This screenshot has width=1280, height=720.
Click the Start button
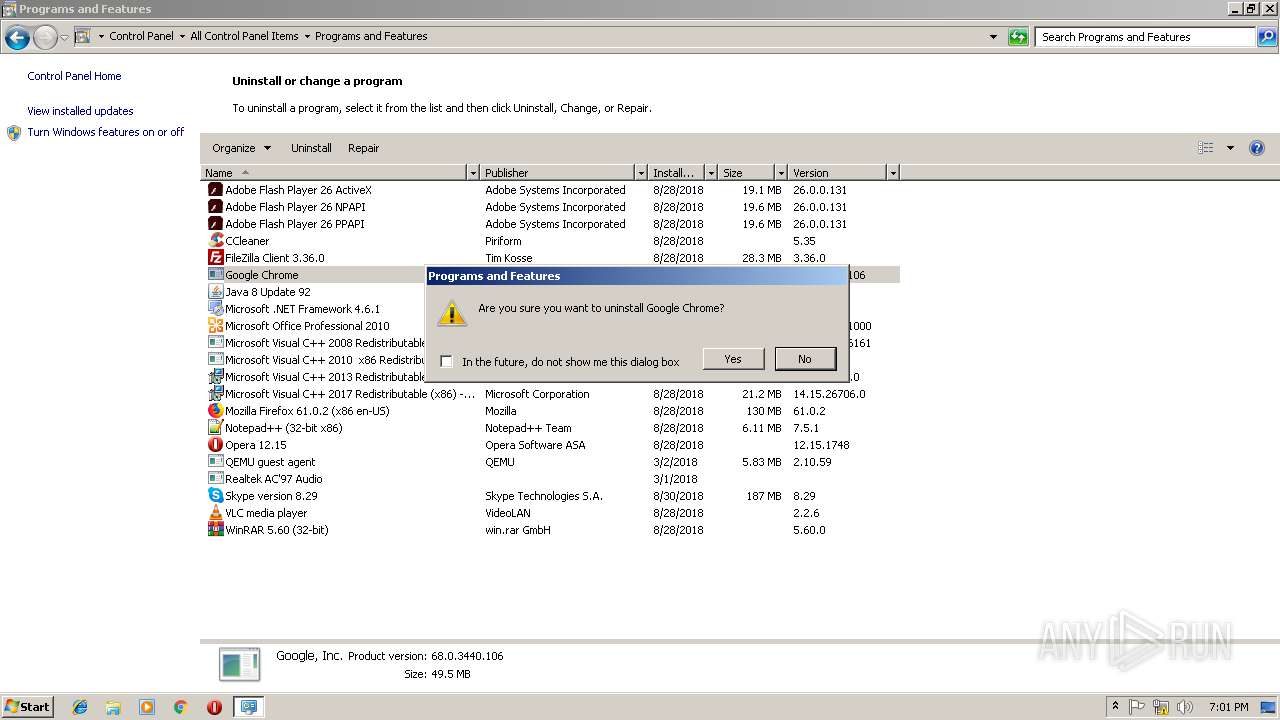28,707
